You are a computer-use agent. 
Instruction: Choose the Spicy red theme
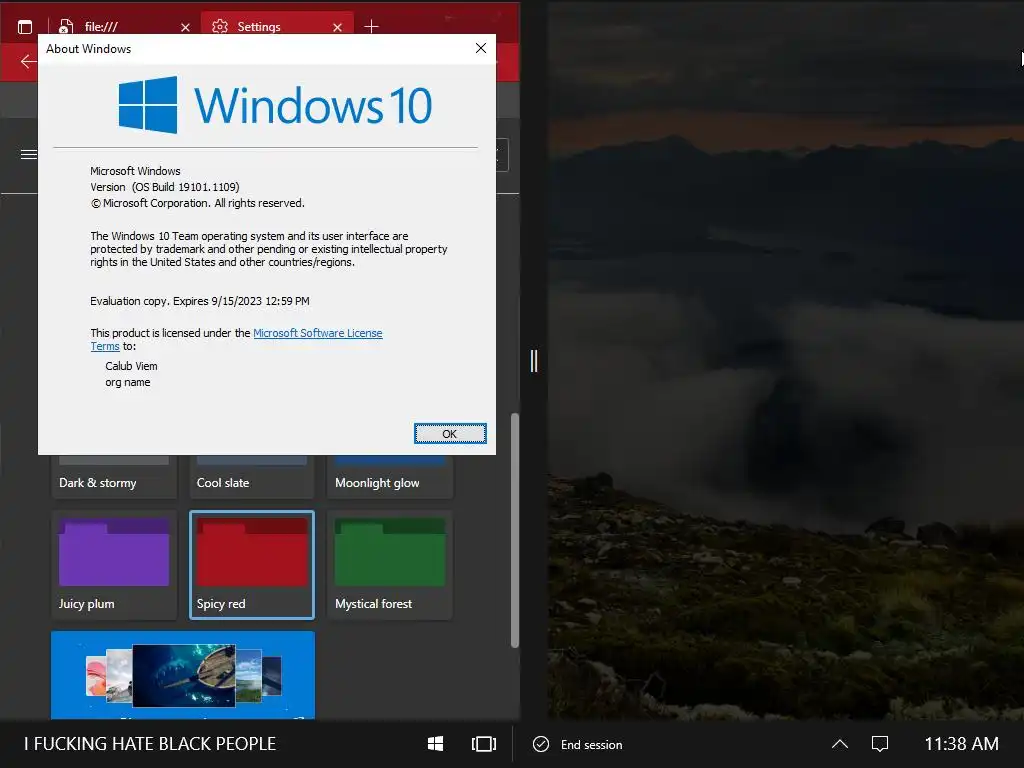click(x=251, y=565)
